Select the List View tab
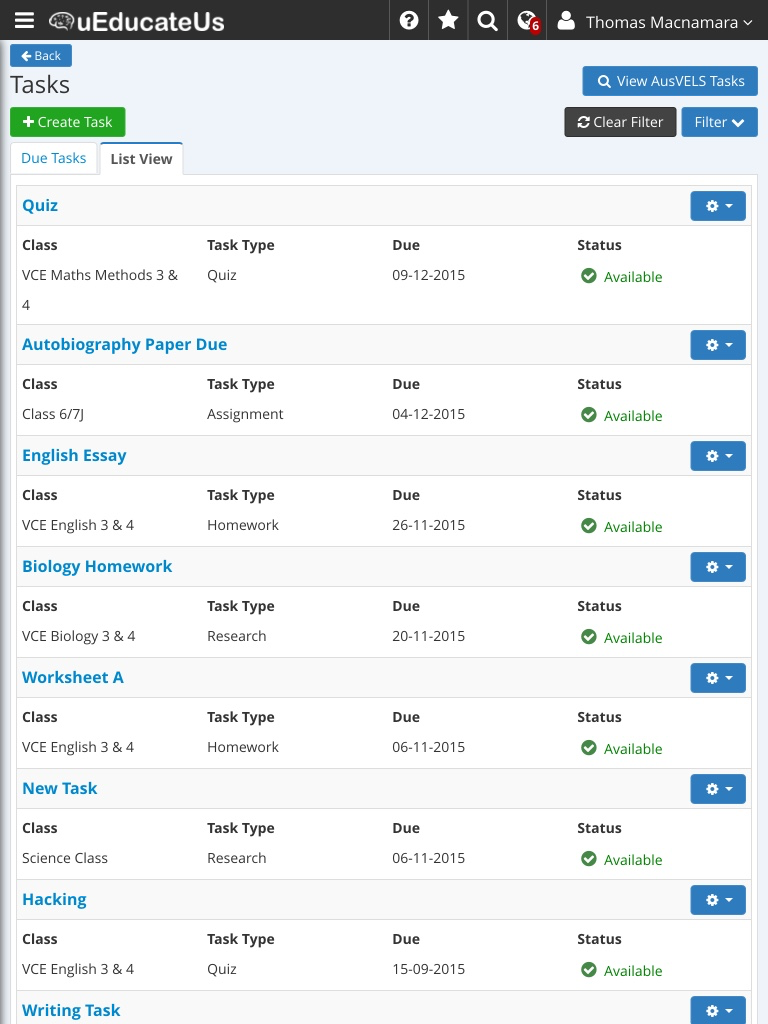 click(x=141, y=159)
